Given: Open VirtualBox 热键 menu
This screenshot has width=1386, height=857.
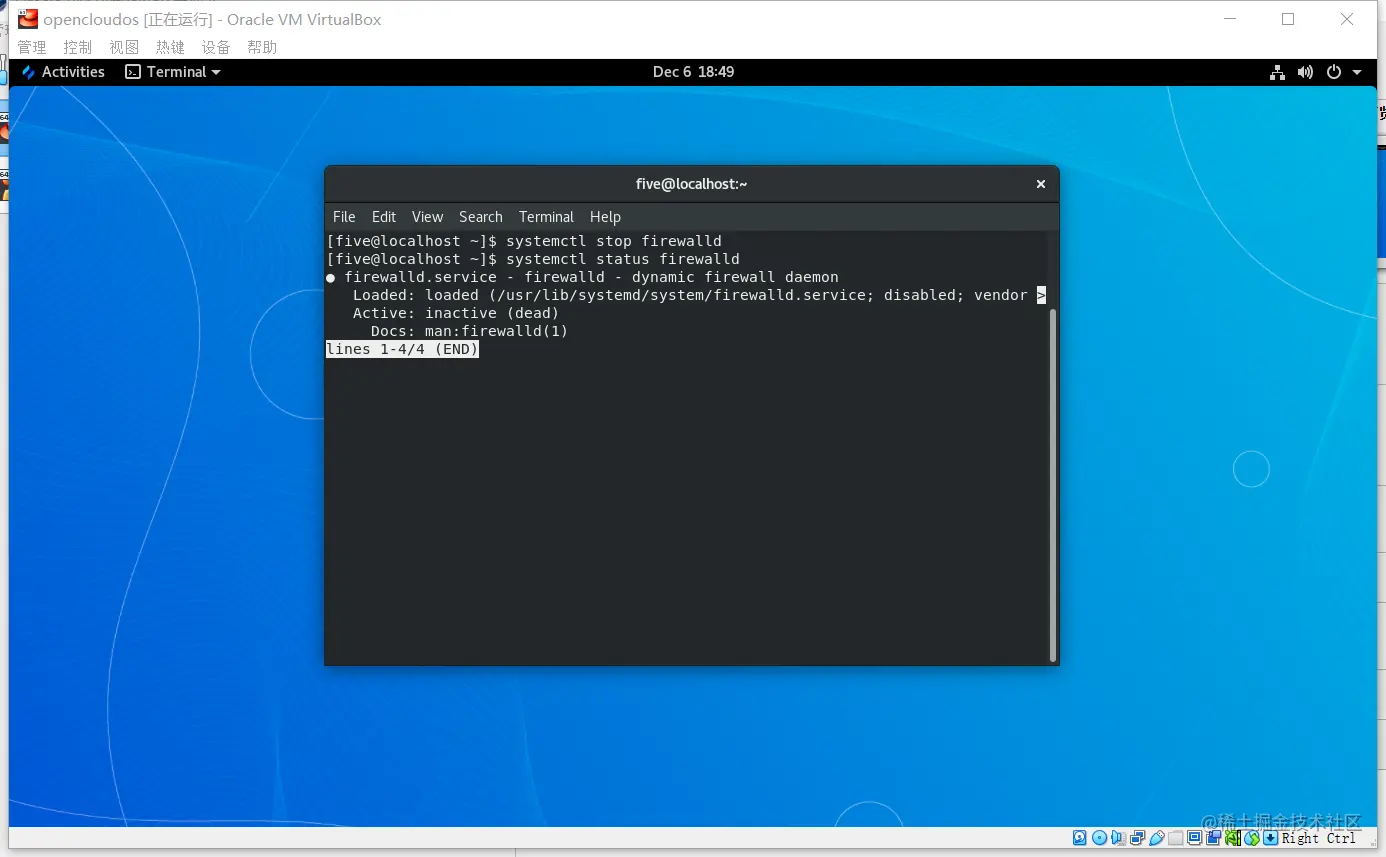Looking at the screenshot, I should 170,47.
